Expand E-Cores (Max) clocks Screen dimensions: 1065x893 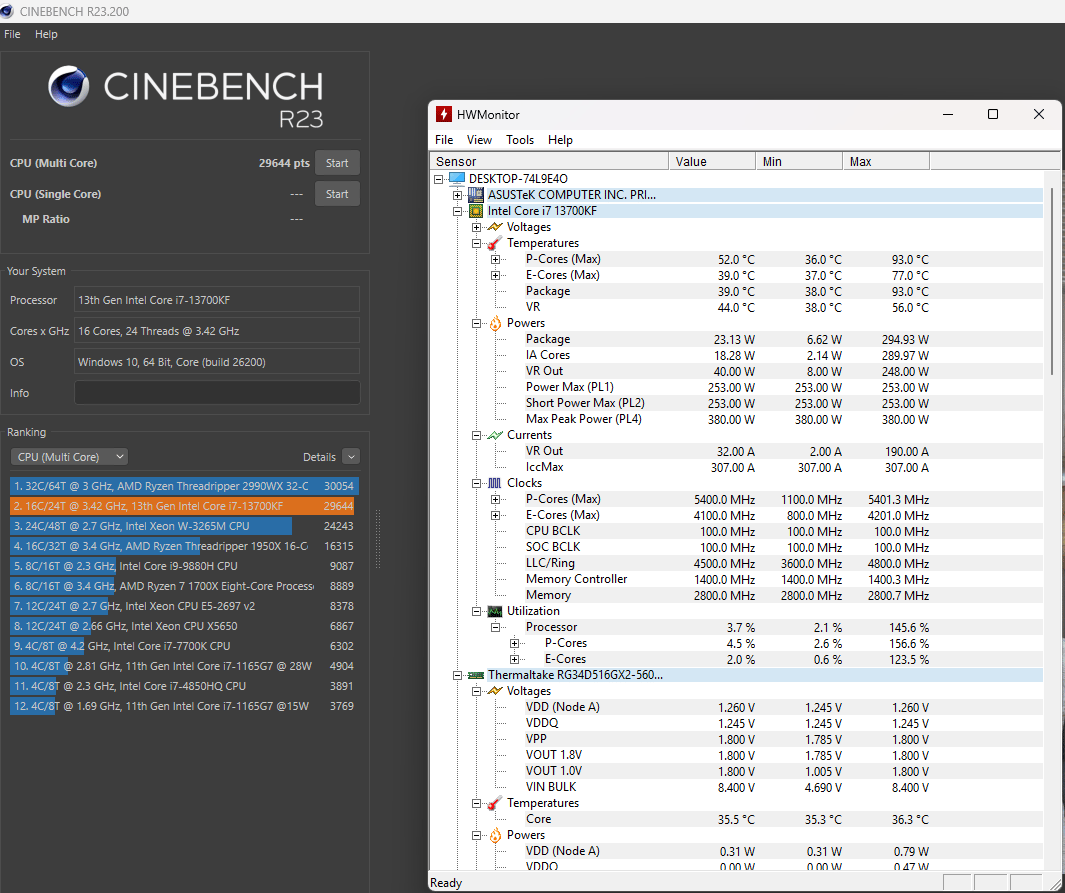point(496,515)
